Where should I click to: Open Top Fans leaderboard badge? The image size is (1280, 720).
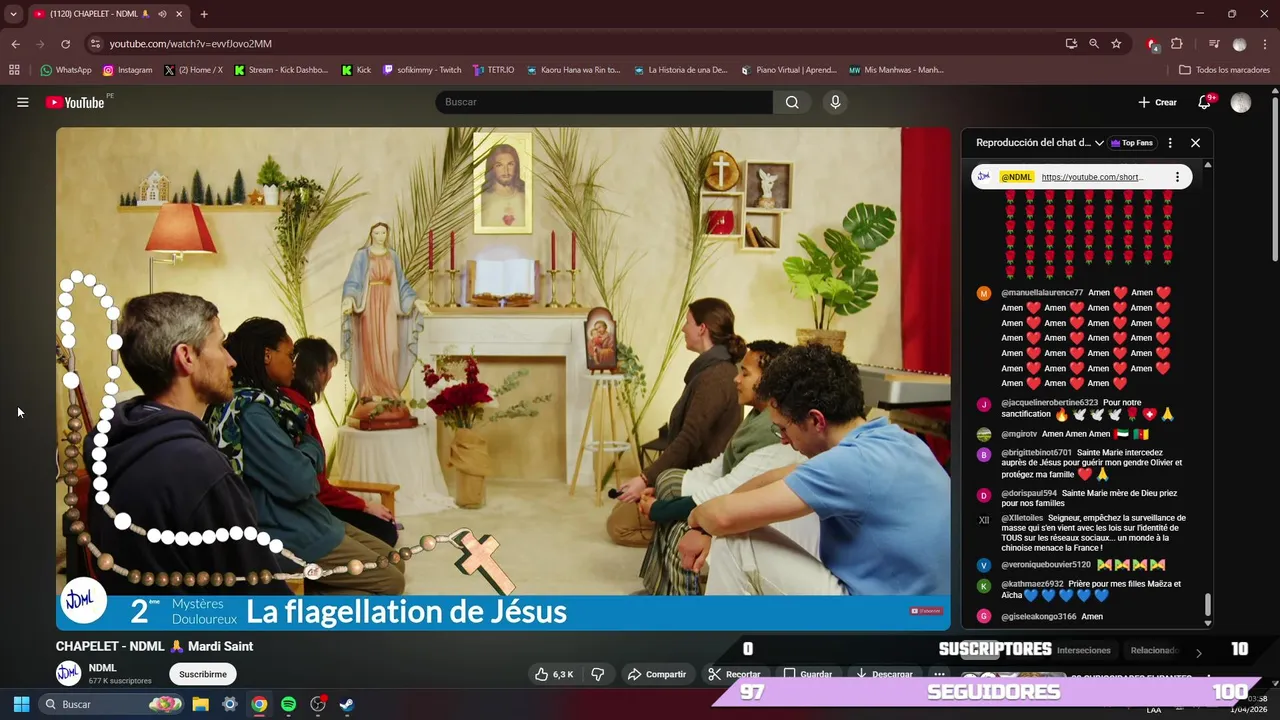[x=1132, y=143]
